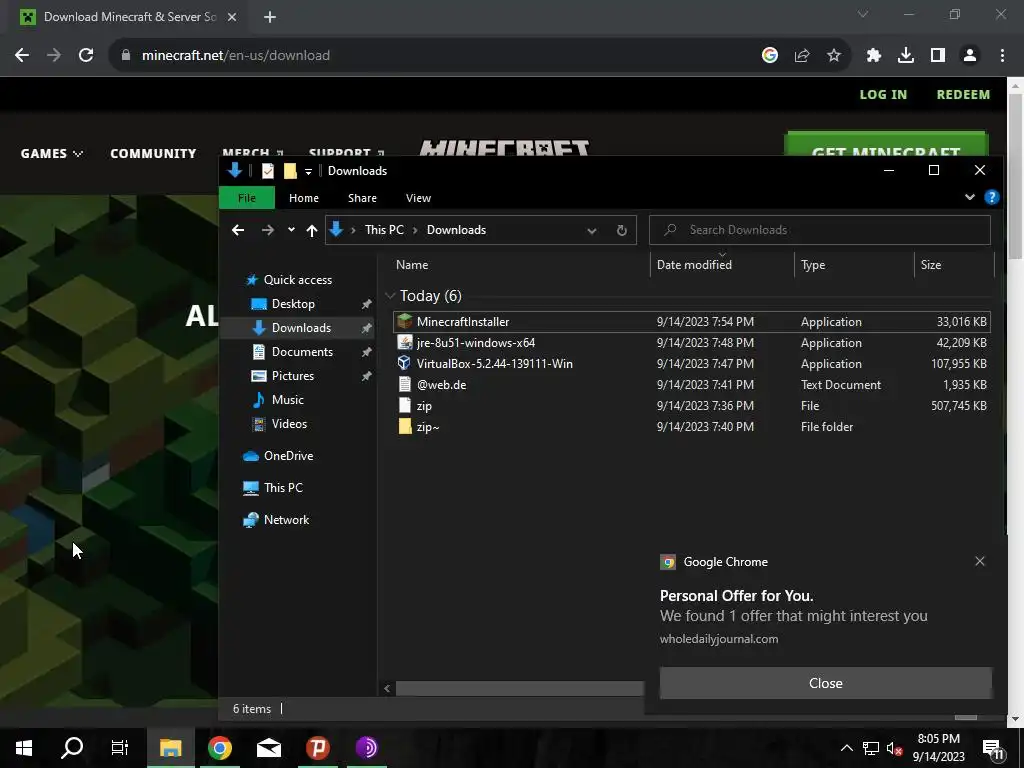Viewport: 1024px width, 768px height.
Task: Click Close button on Chrome notification
Action: pyautogui.click(x=825, y=683)
